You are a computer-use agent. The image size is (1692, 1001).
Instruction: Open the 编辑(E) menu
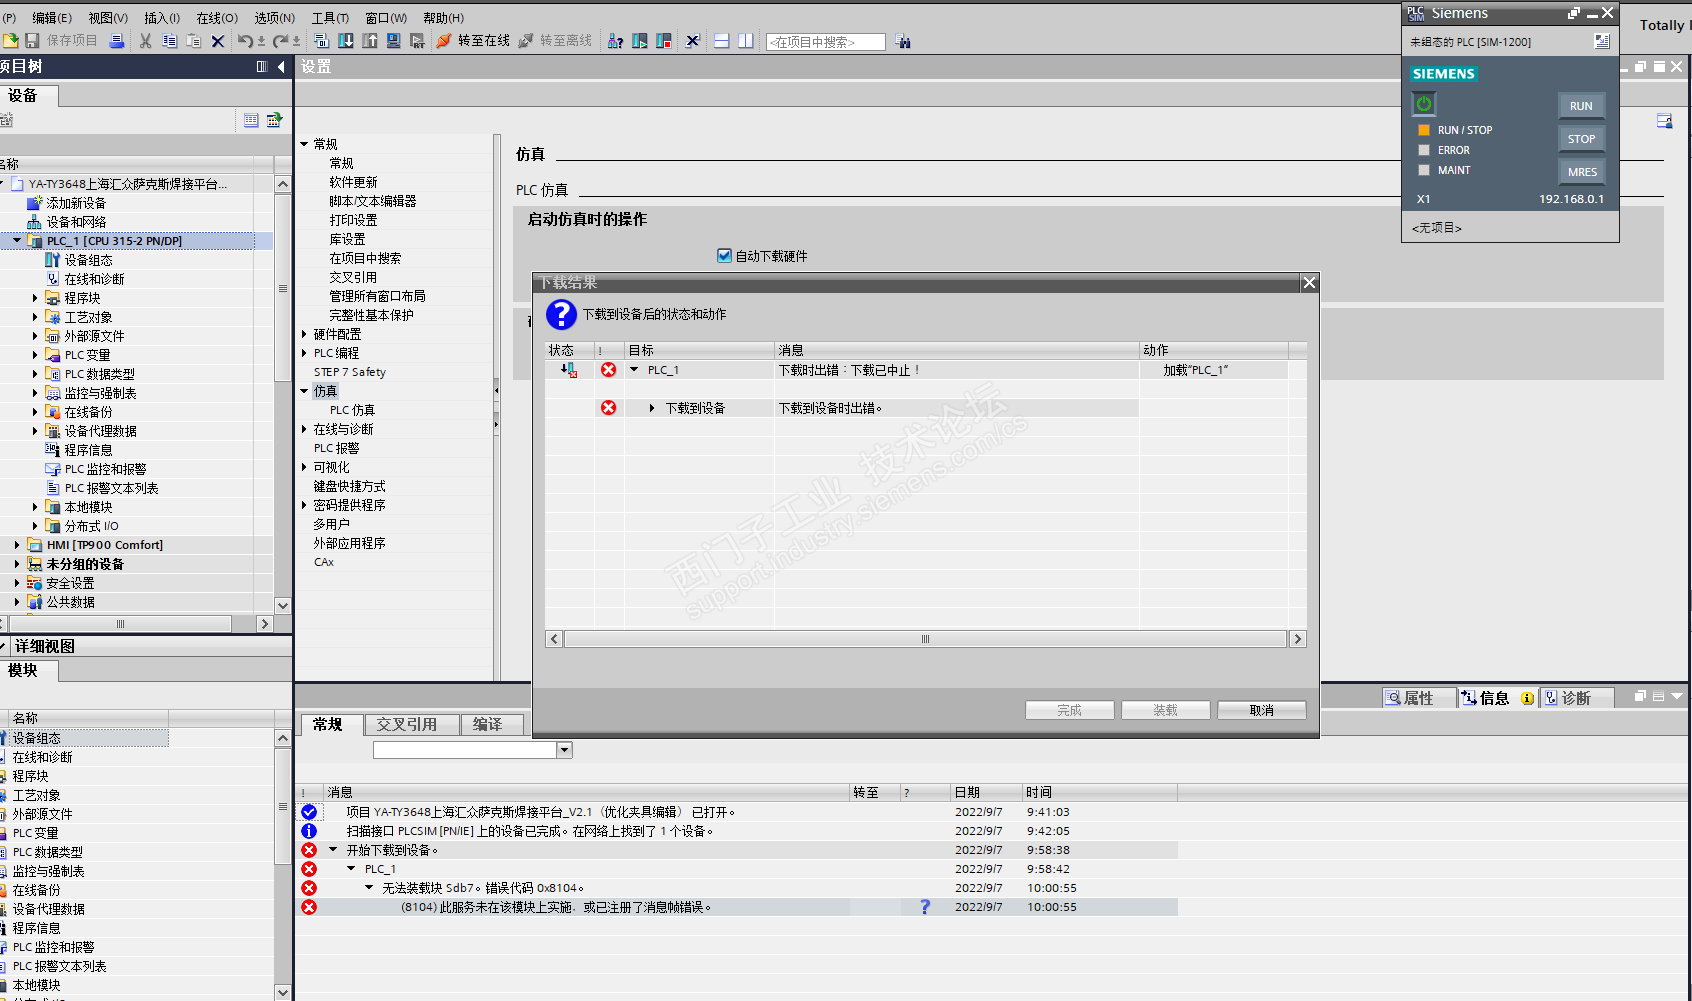pyautogui.click(x=52, y=18)
